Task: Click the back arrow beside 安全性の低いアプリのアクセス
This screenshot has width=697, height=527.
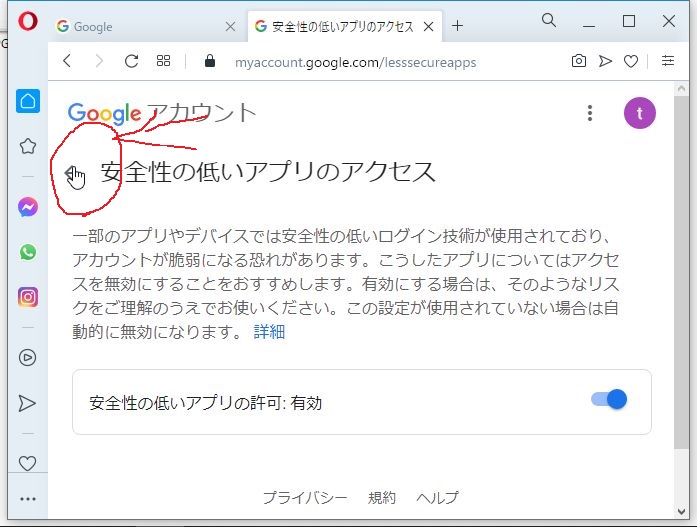Action: pos(72,173)
